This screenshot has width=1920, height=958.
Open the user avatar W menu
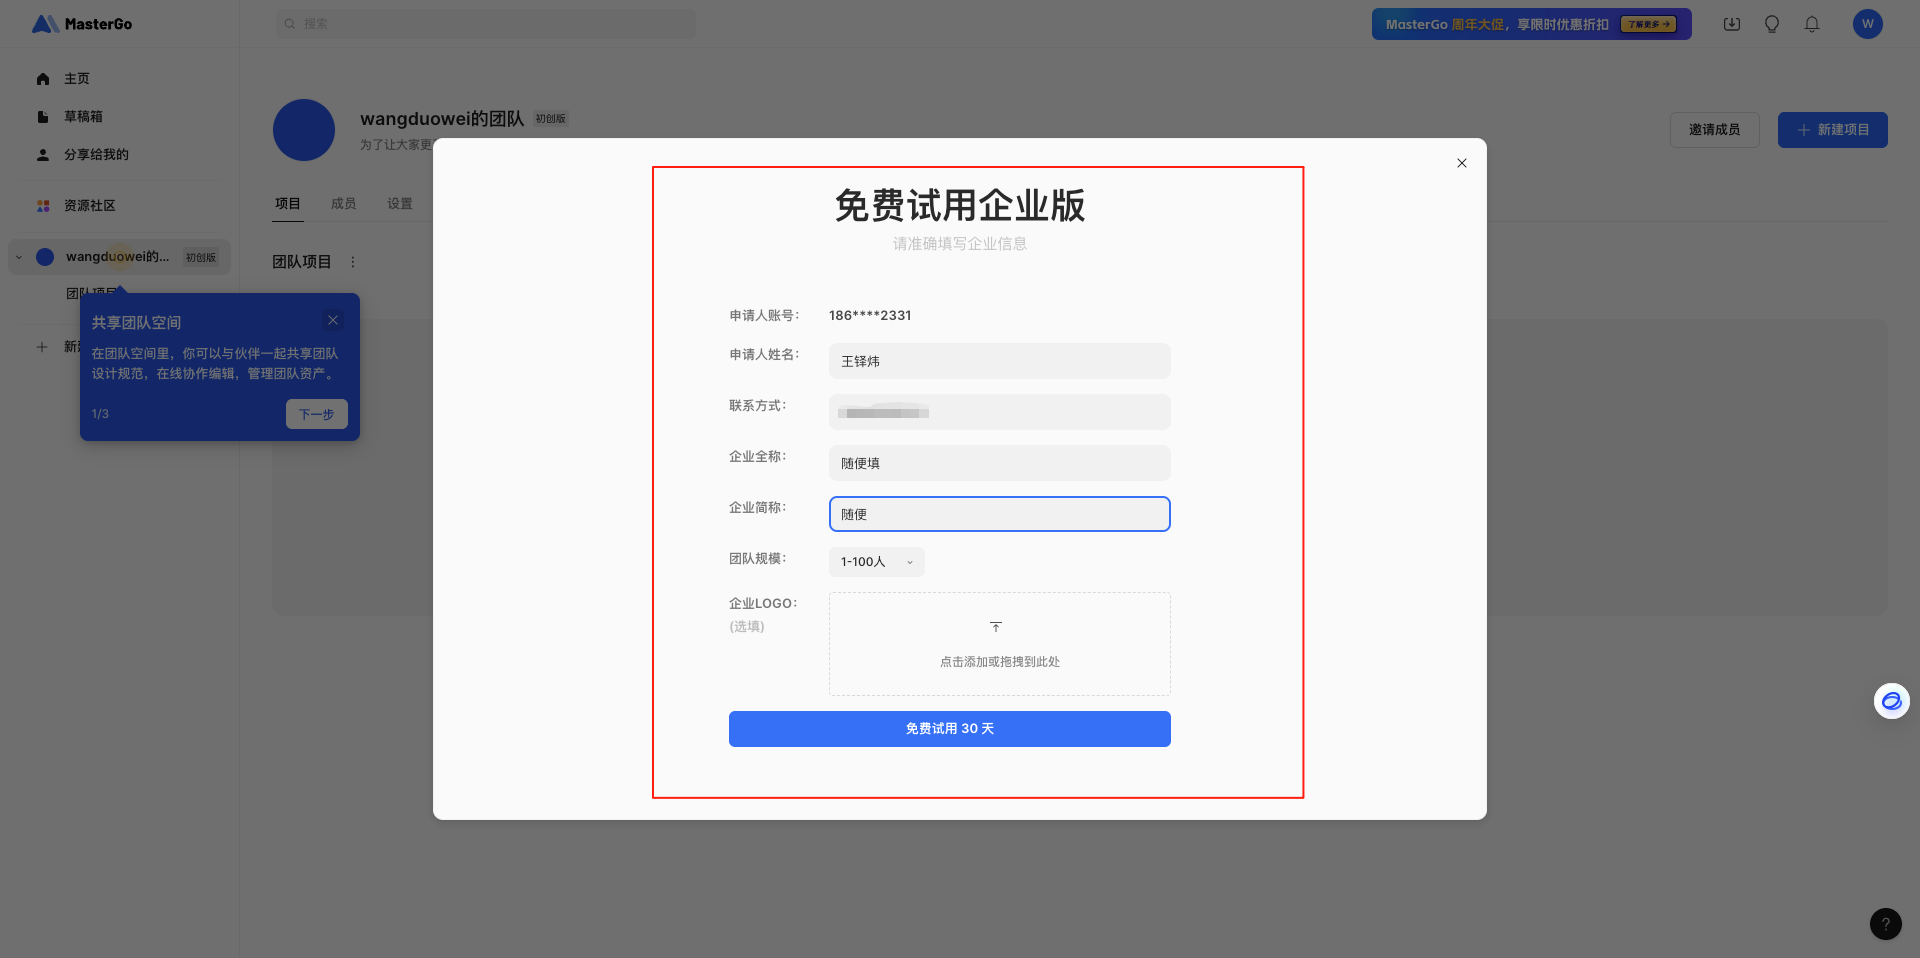click(x=1867, y=24)
